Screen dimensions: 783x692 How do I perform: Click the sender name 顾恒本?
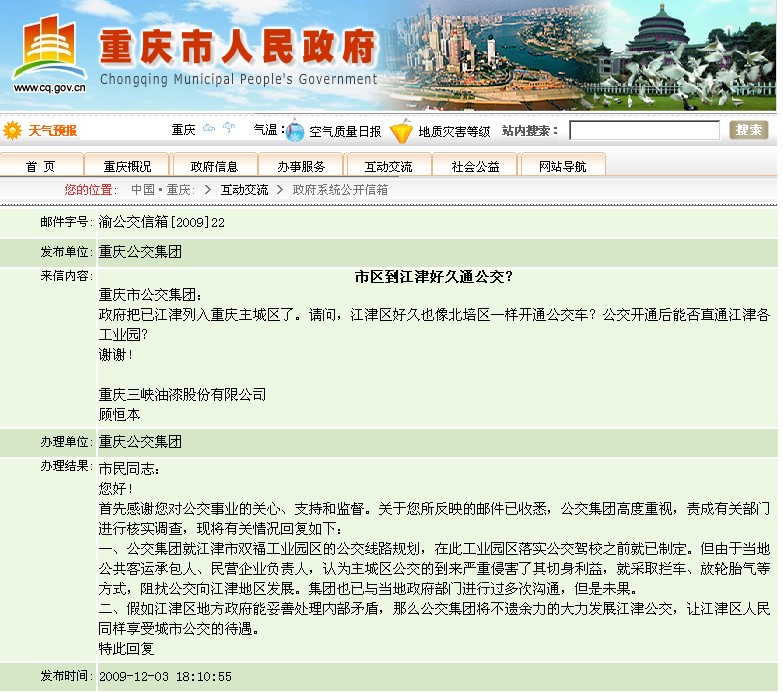[x=119, y=414]
